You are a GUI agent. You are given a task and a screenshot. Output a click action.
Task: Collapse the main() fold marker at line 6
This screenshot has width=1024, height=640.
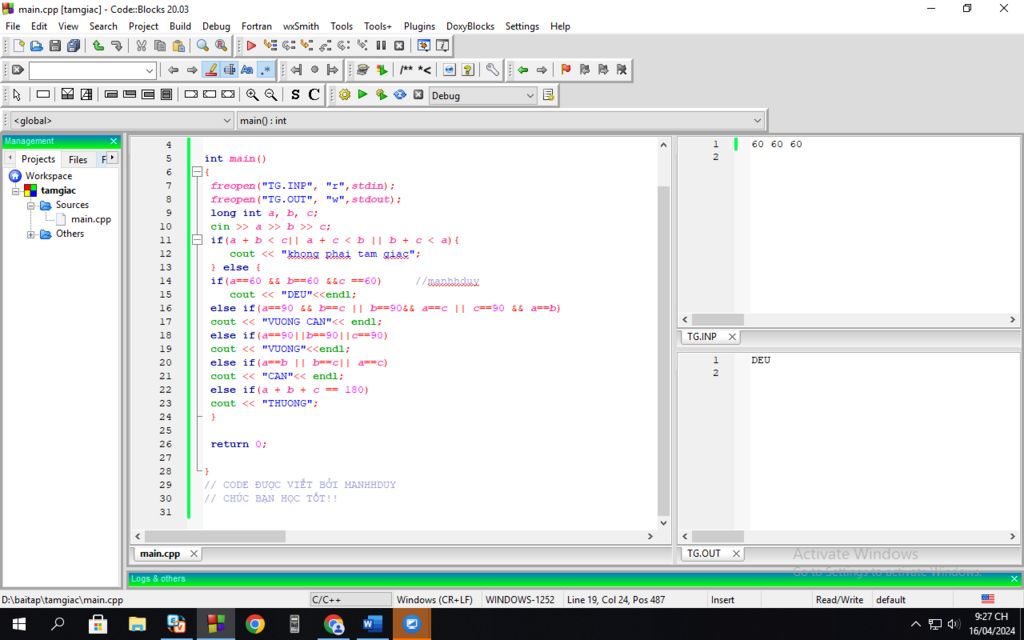[197, 172]
